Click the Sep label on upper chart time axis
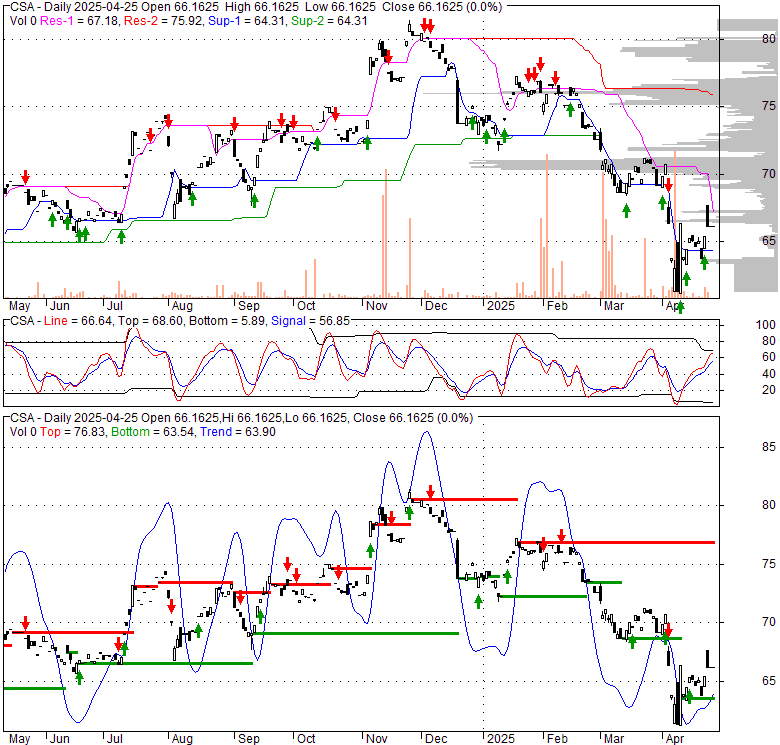The width and height of the screenshot is (780, 745). (x=248, y=306)
